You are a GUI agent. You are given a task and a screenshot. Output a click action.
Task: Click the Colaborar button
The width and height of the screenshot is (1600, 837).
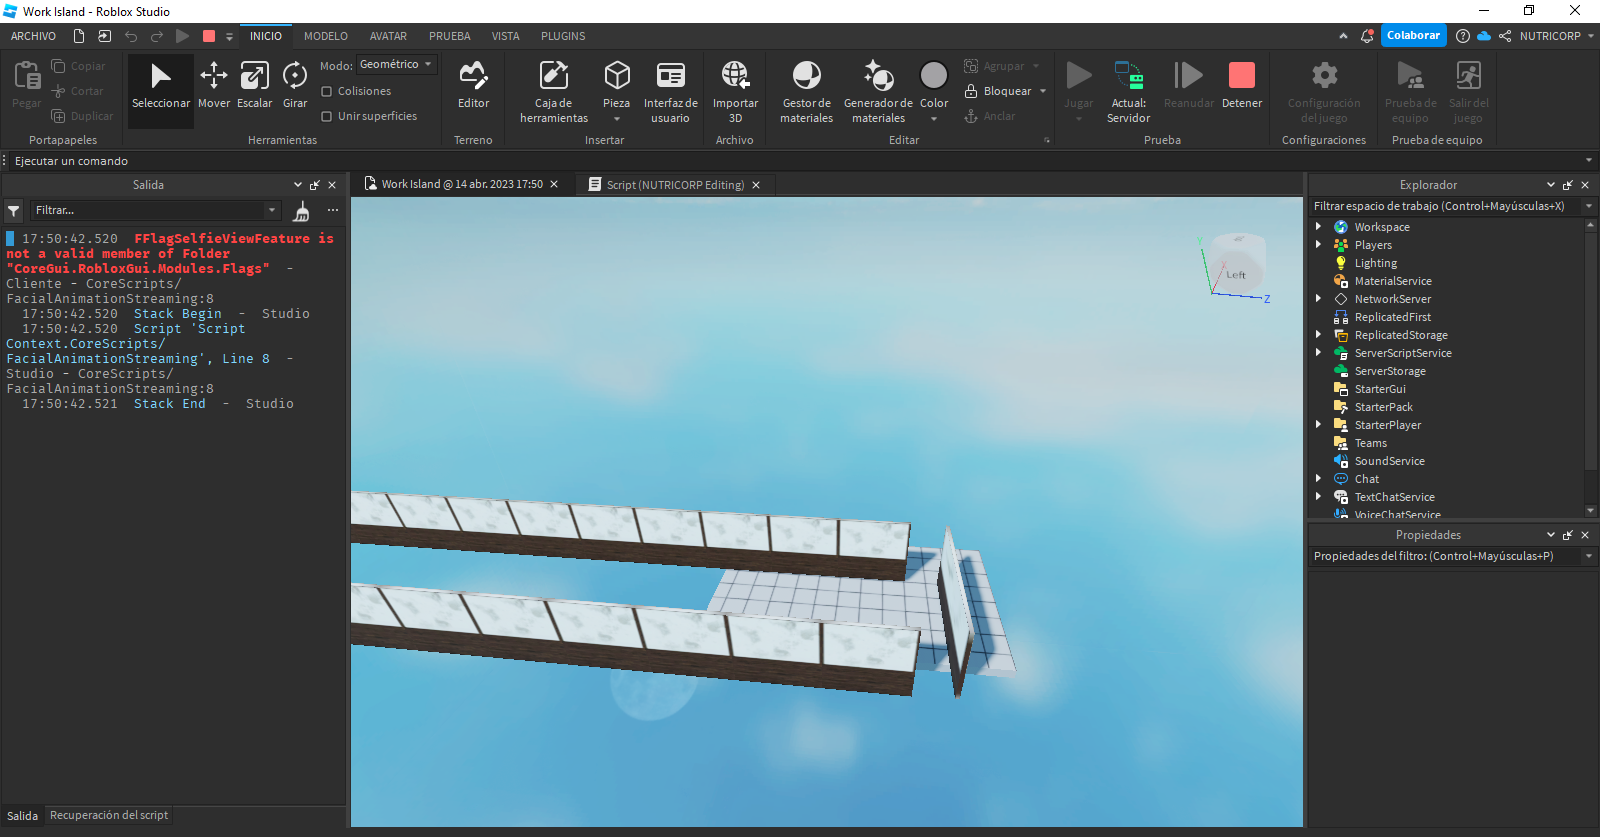1413,36
